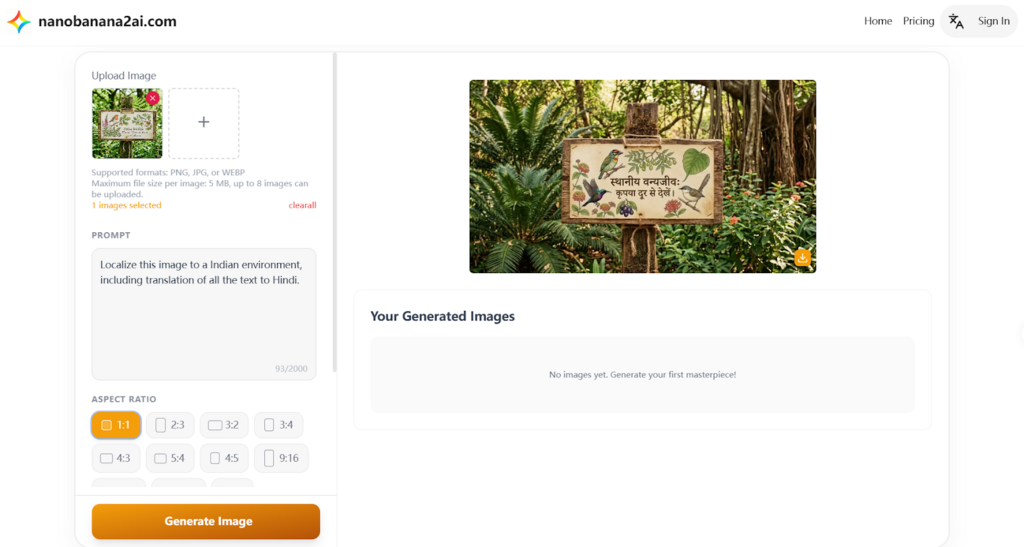Open the Pricing page

point(918,21)
